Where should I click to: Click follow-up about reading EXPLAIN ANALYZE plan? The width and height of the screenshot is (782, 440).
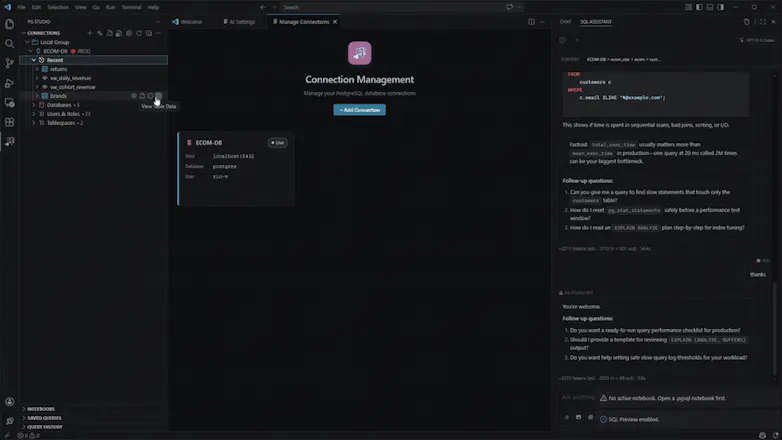(657, 227)
